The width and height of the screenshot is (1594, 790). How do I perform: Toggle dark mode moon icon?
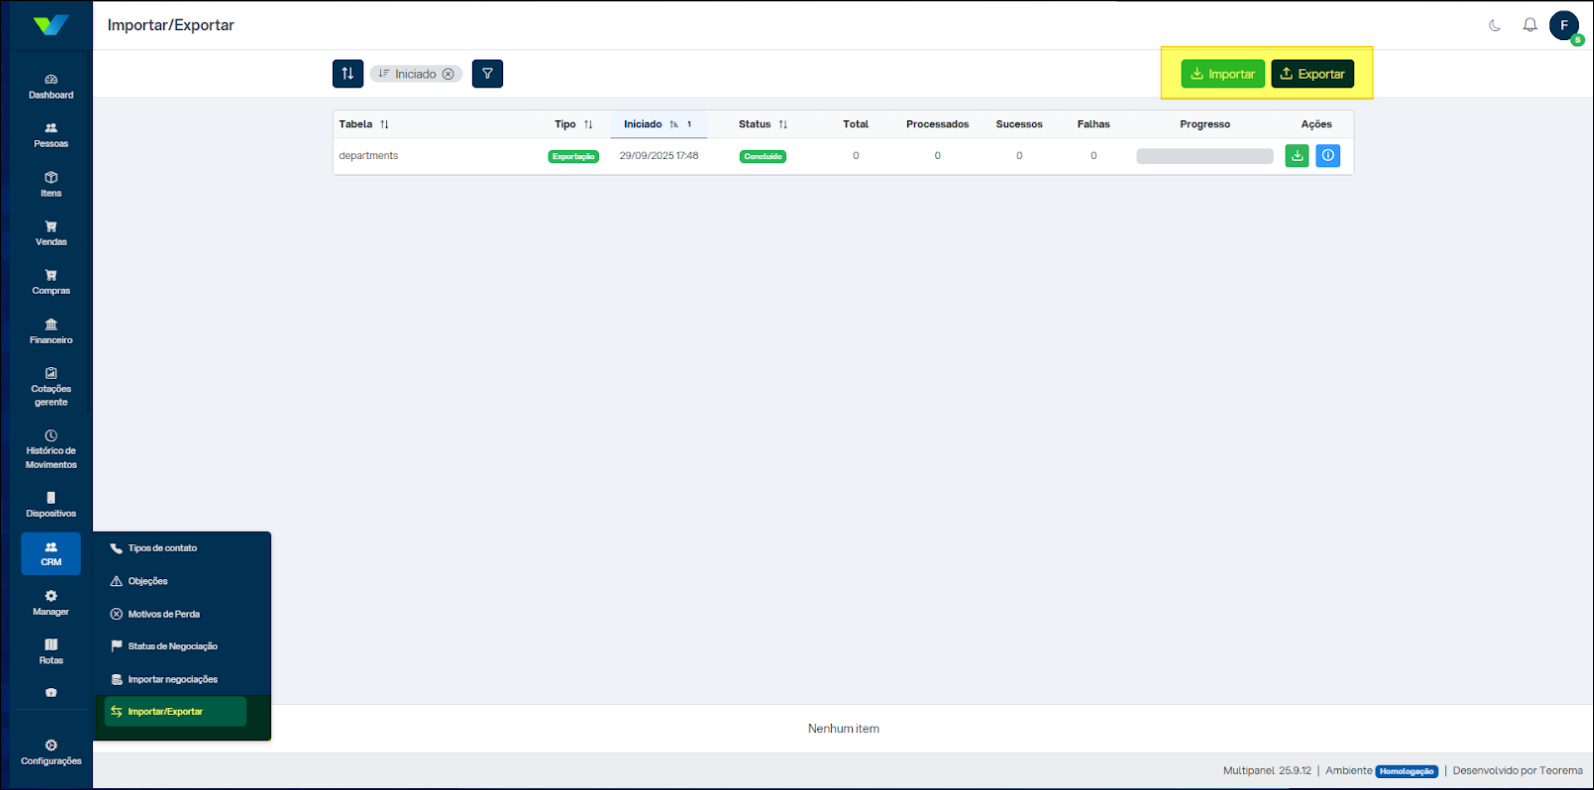[x=1494, y=26]
